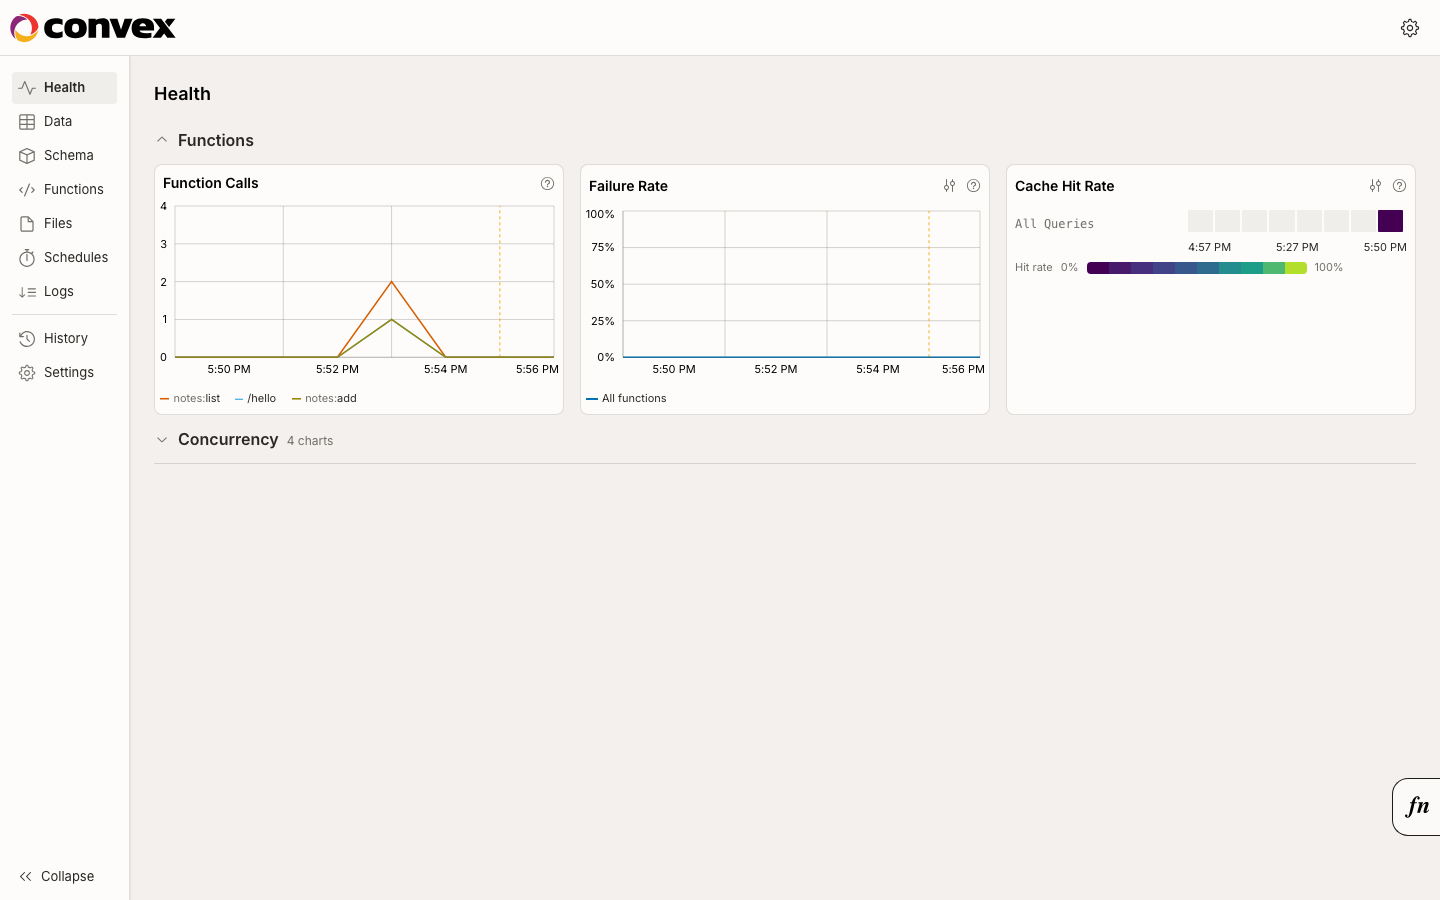The height and width of the screenshot is (900, 1440).
Task: Go to the Schedules page
Action: (x=64, y=258)
